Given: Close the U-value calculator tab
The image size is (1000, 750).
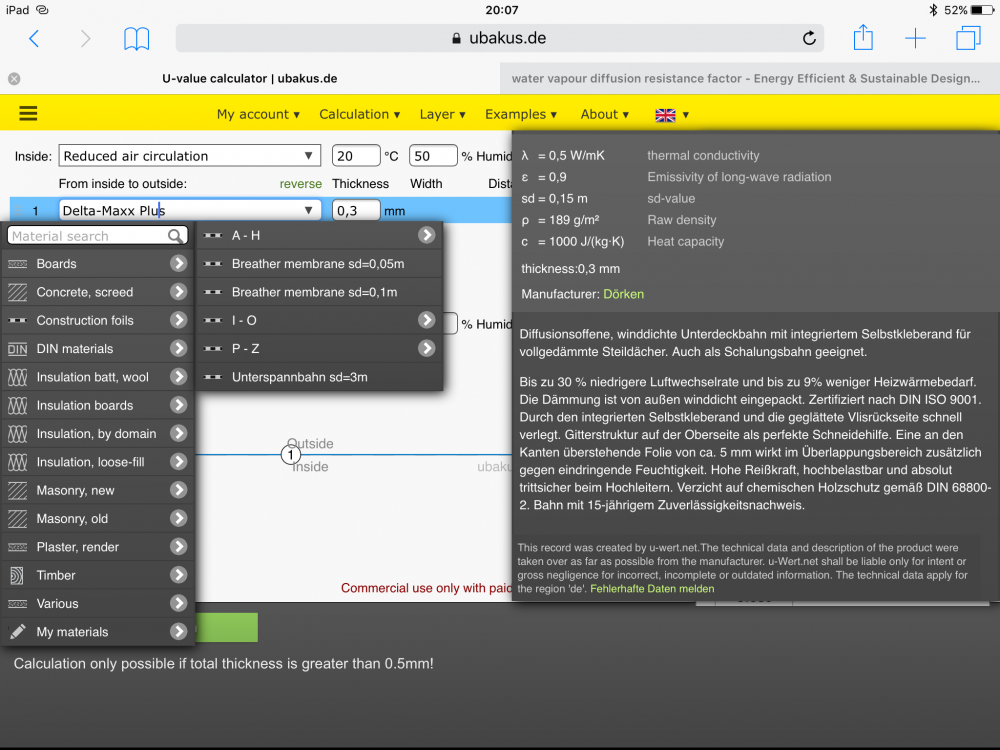Looking at the screenshot, I should [14, 78].
